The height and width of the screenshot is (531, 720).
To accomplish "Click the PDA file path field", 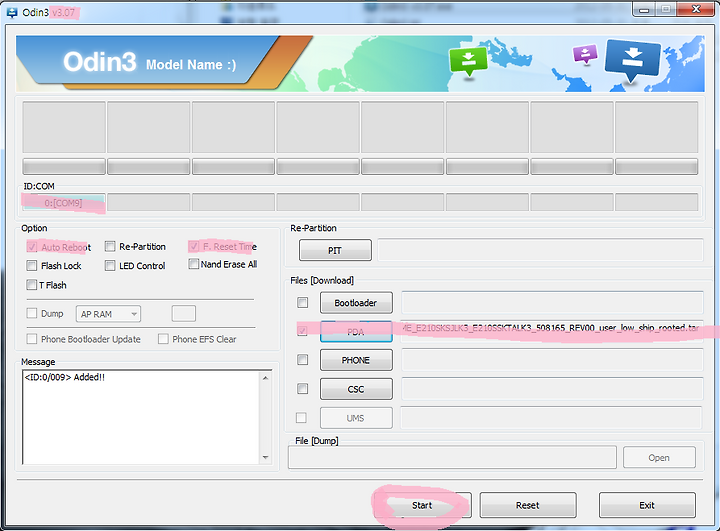I will (552, 331).
